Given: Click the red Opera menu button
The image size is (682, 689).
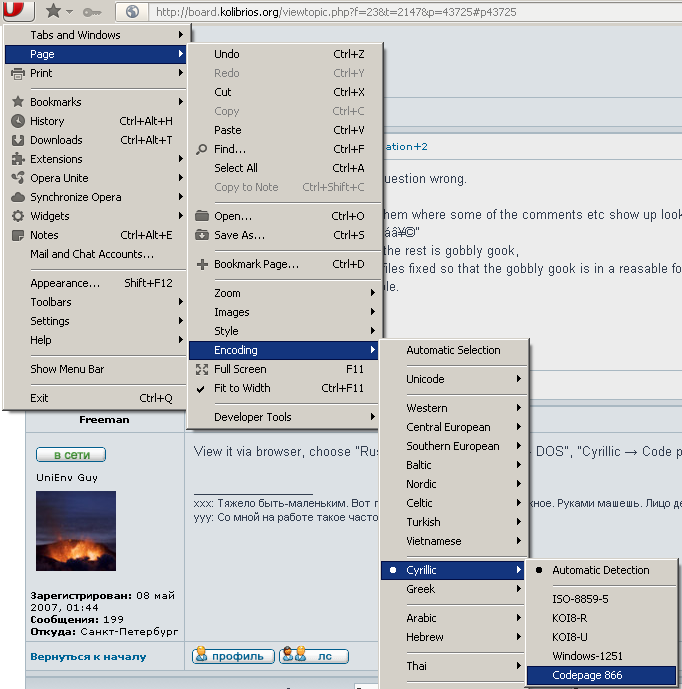Looking at the screenshot, I should 17,11.
